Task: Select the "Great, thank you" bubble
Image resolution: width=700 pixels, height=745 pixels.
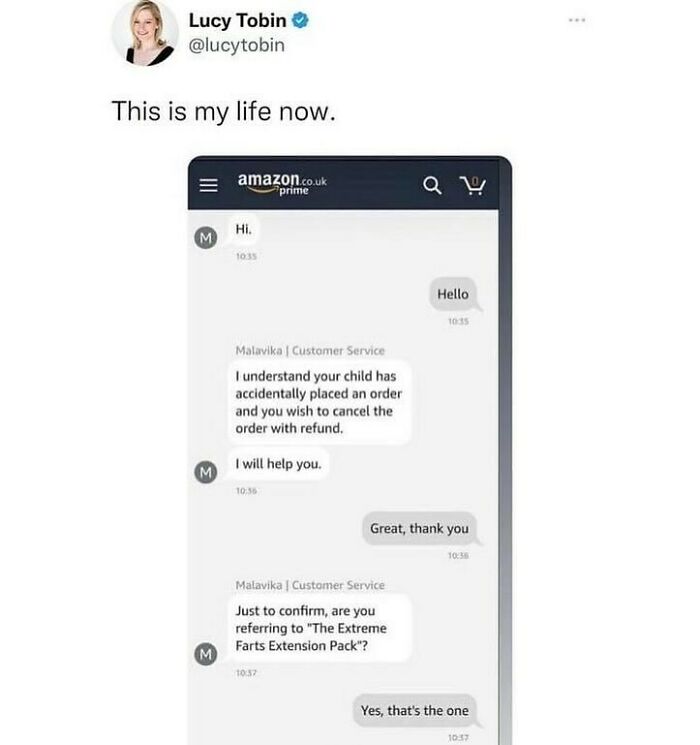Action: [419, 528]
